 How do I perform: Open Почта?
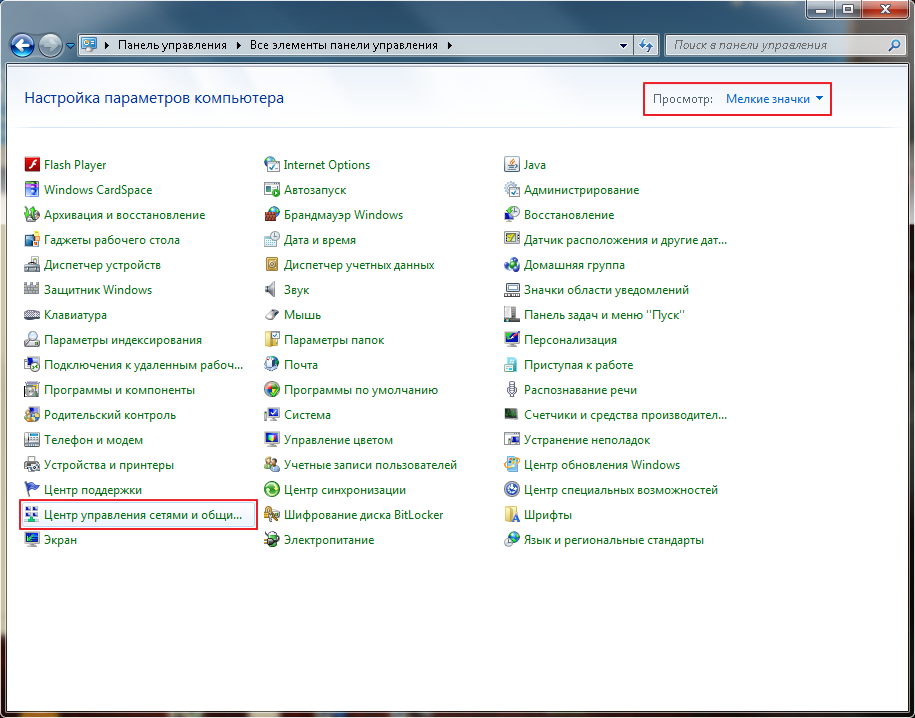click(291, 365)
